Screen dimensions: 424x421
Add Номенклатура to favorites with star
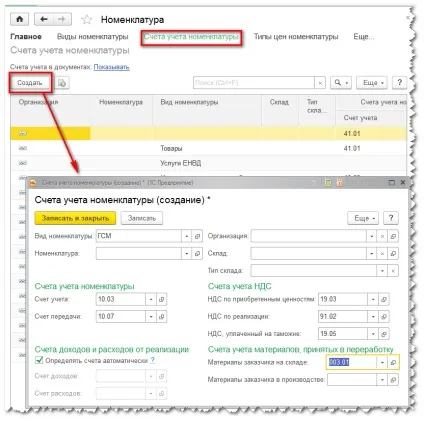coord(87,20)
